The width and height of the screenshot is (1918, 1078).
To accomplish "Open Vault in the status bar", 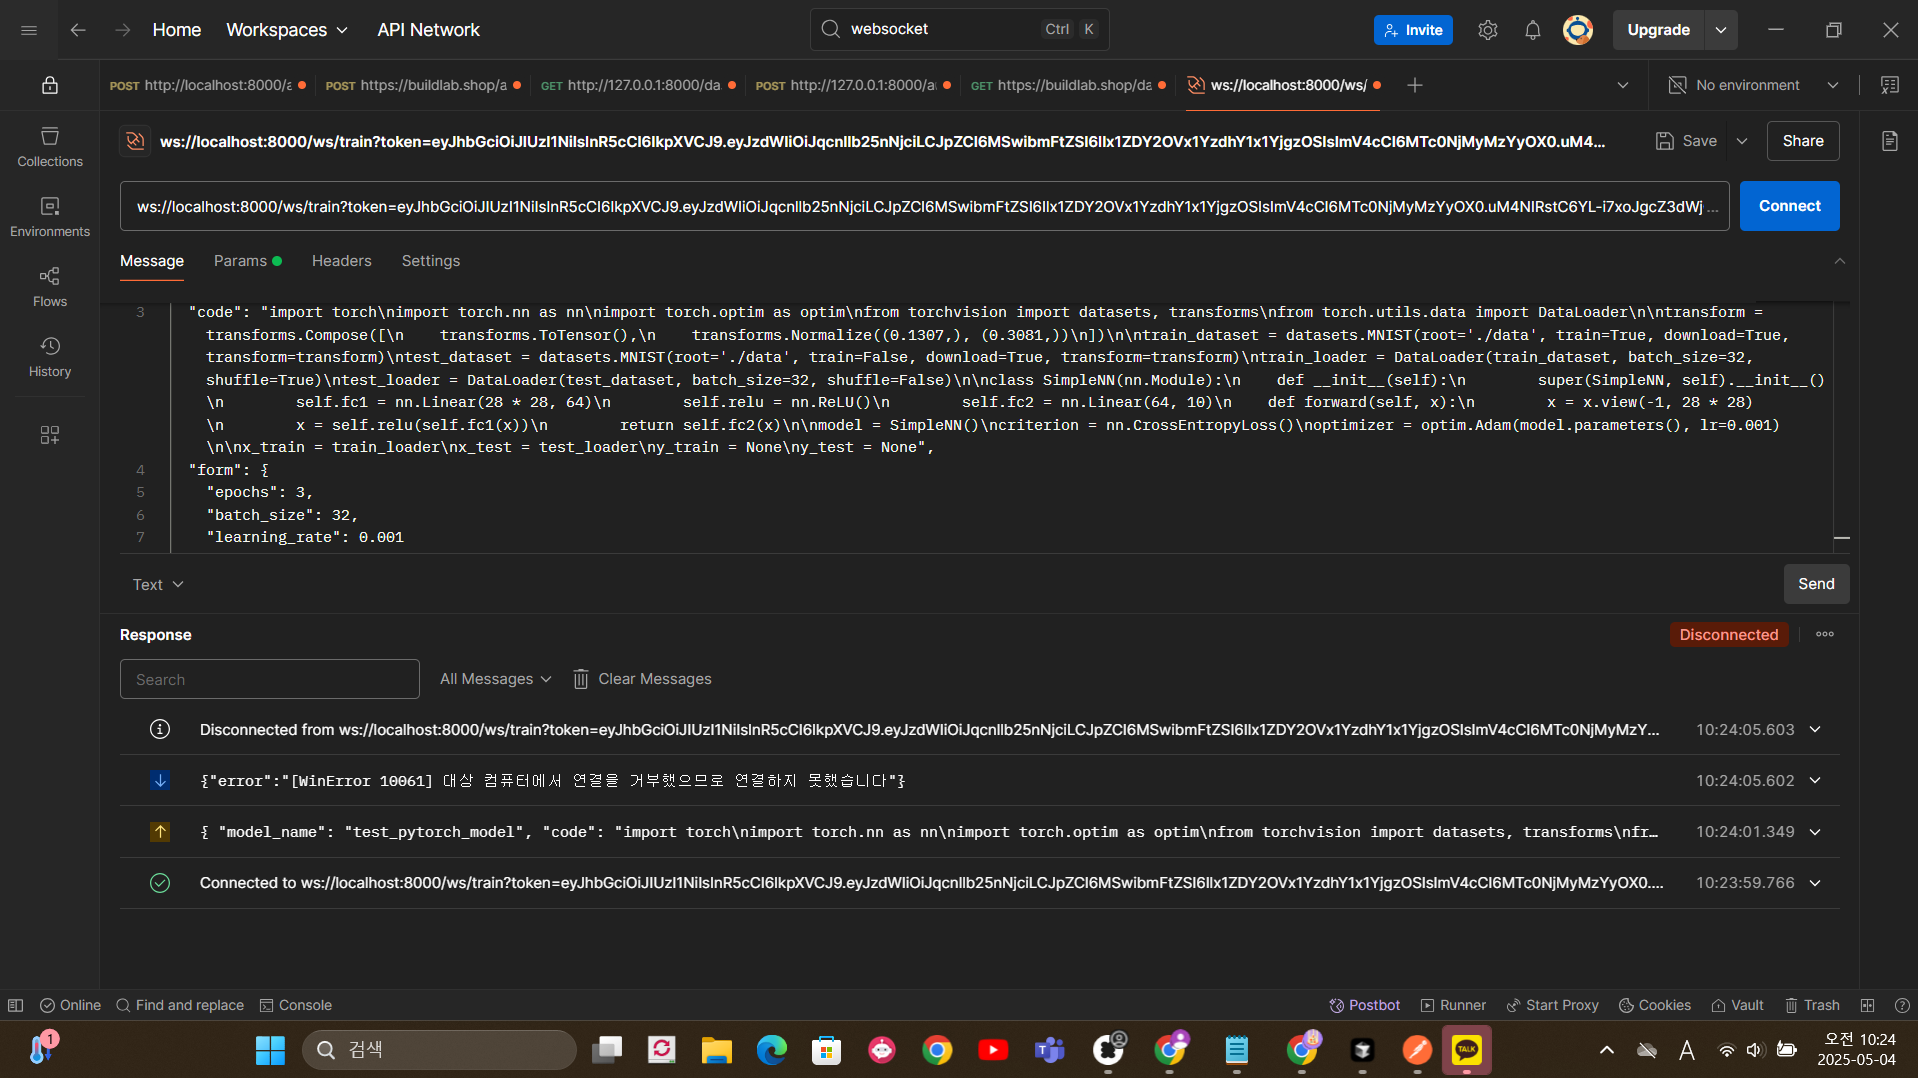I will pyautogui.click(x=1737, y=1005).
